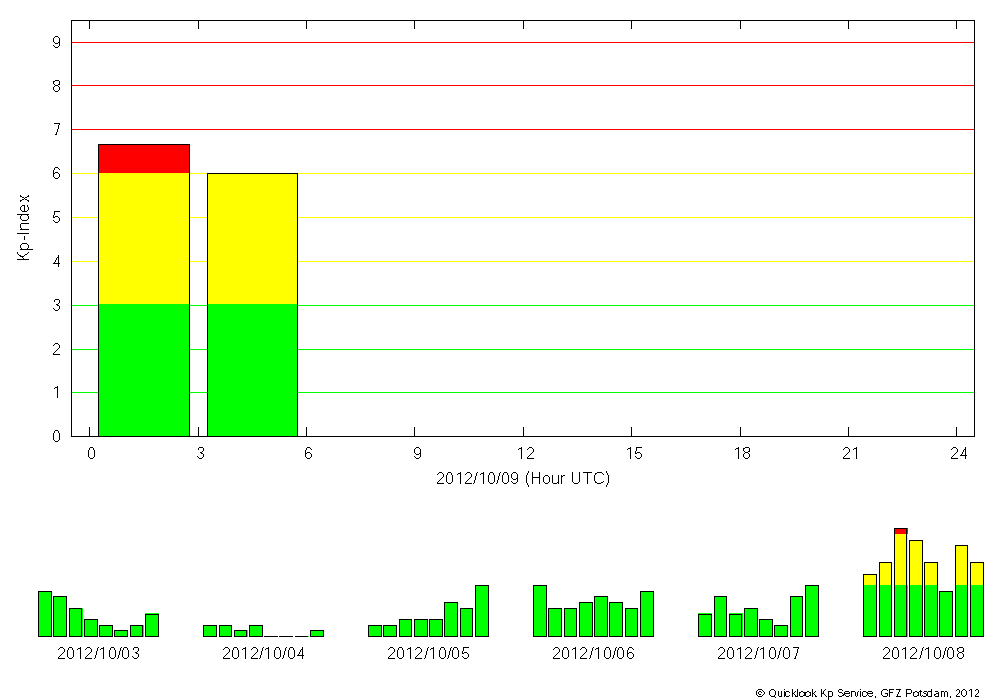Click the Quicklook Kp Service copyright text
The height and width of the screenshot is (700, 1000).
[867, 693]
